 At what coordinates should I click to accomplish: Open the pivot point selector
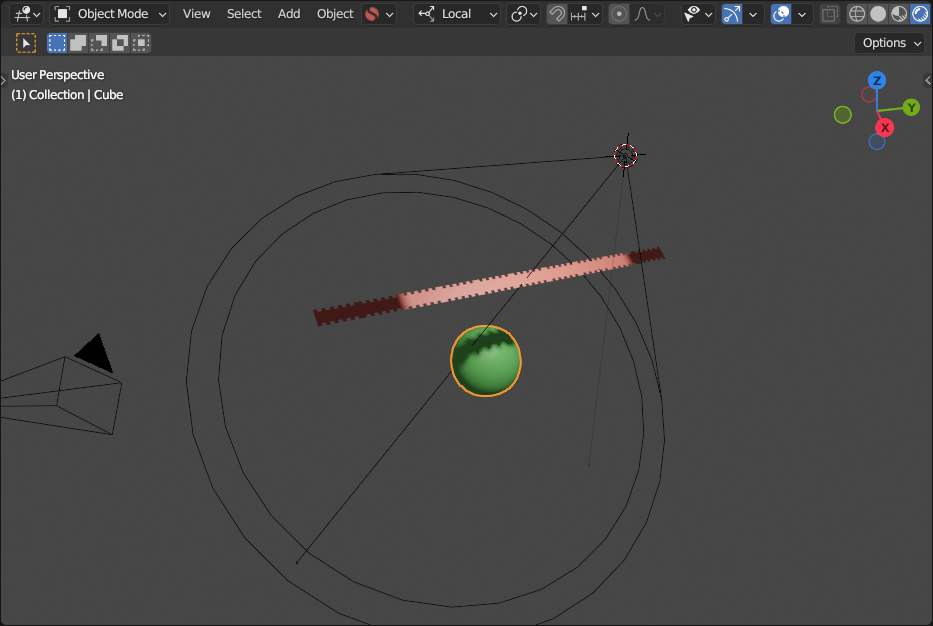tap(524, 14)
